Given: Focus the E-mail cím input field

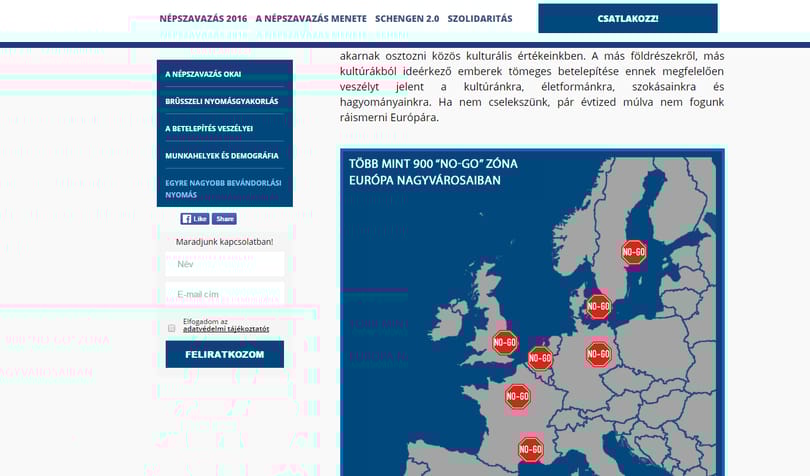Looking at the screenshot, I should click(x=225, y=294).
